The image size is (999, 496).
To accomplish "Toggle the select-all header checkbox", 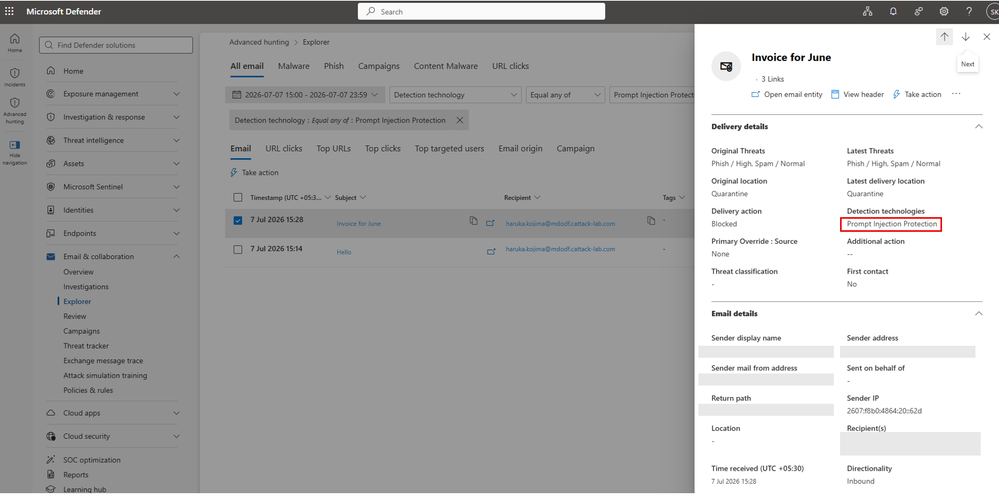I will point(238,197).
